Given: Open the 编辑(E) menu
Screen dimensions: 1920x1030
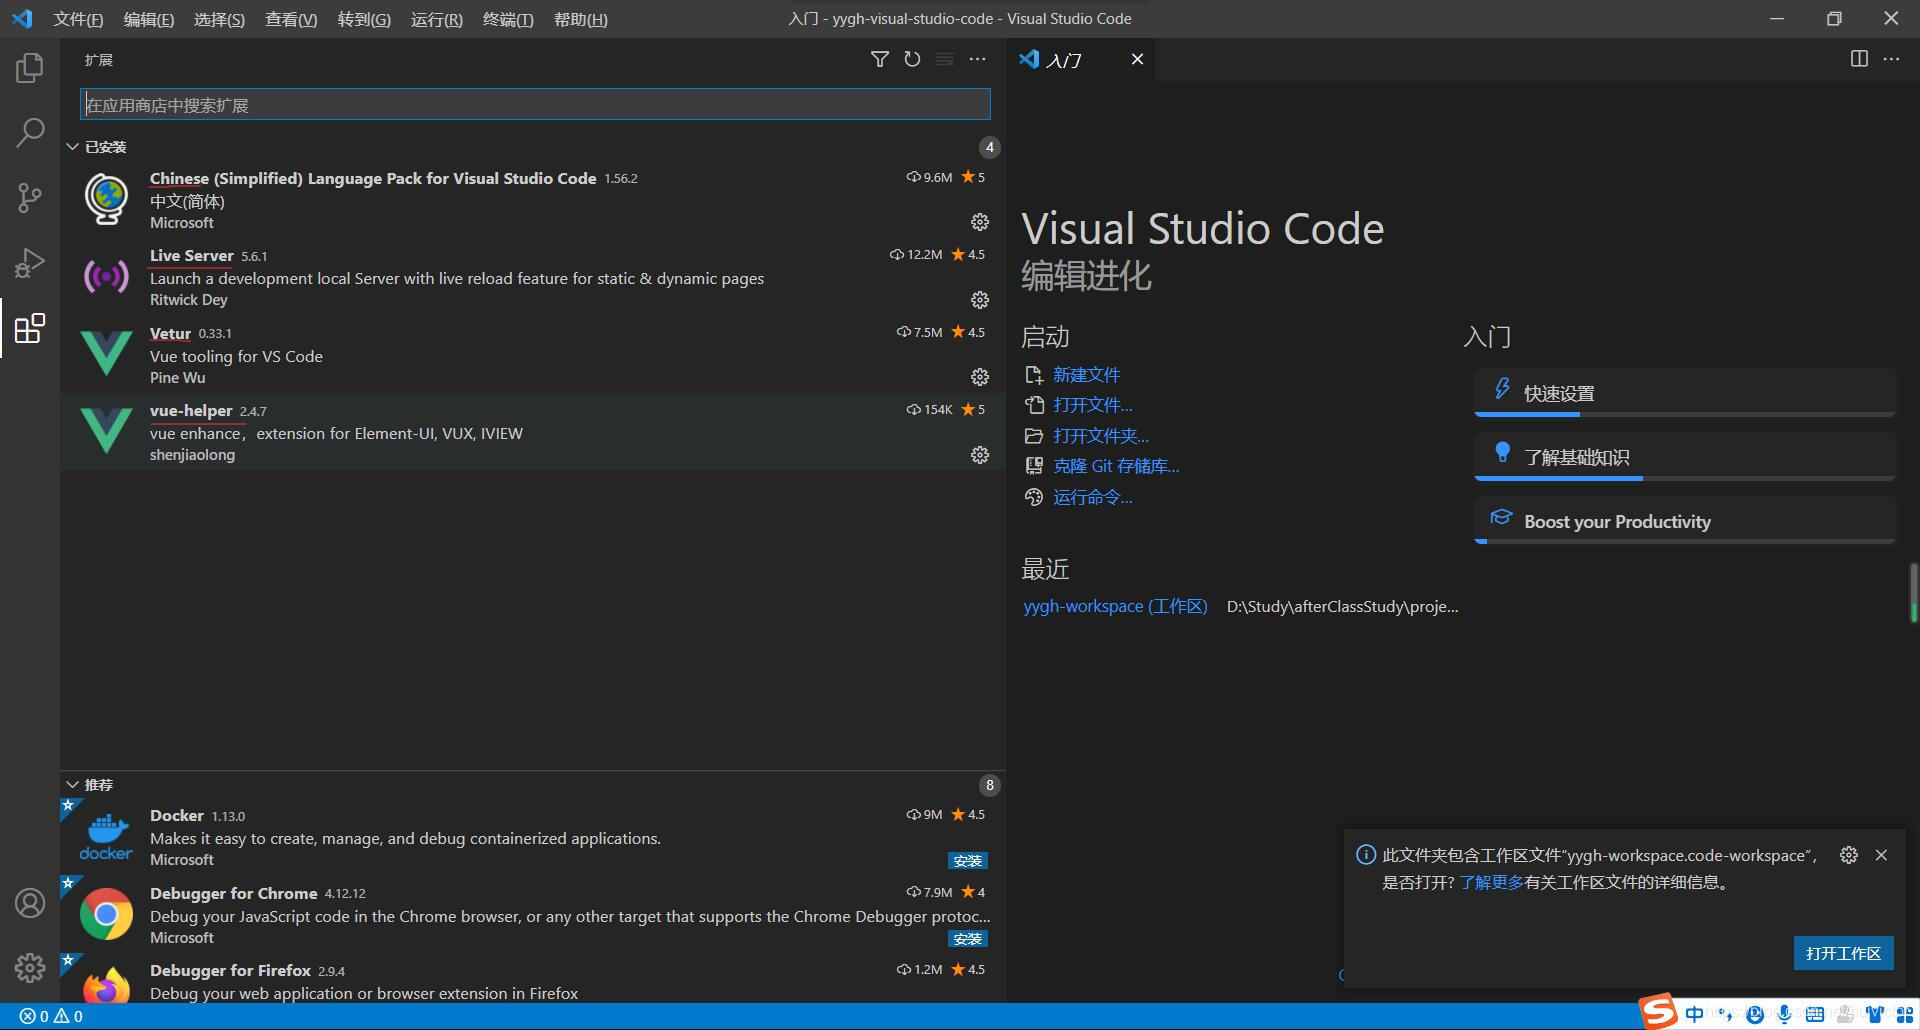Looking at the screenshot, I should click(x=149, y=19).
